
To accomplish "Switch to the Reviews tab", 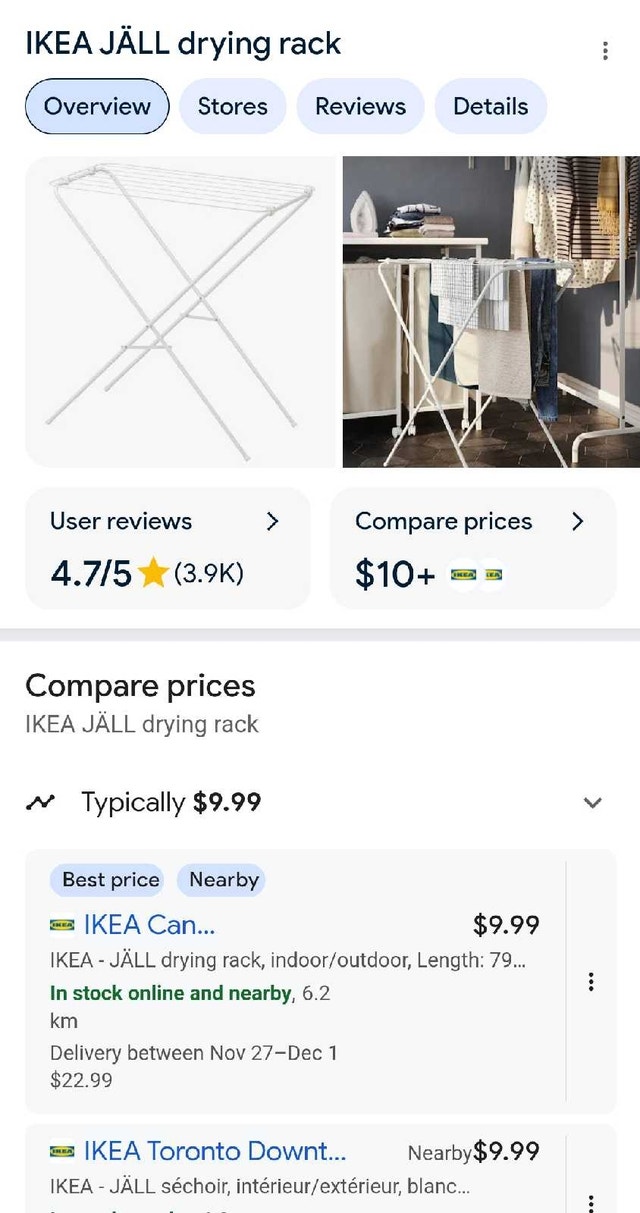I will (360, 106).
